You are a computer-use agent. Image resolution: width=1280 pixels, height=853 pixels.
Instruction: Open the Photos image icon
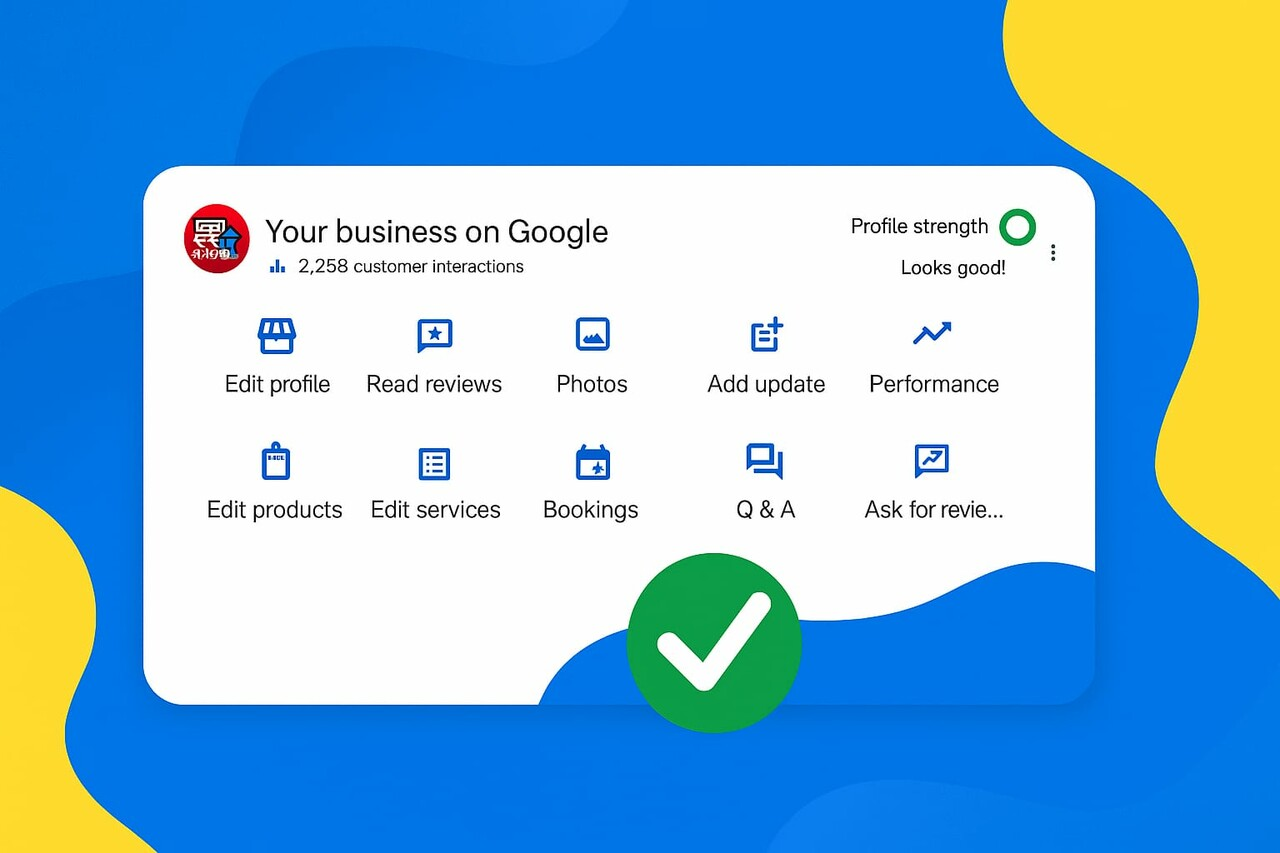coord(592,335)
